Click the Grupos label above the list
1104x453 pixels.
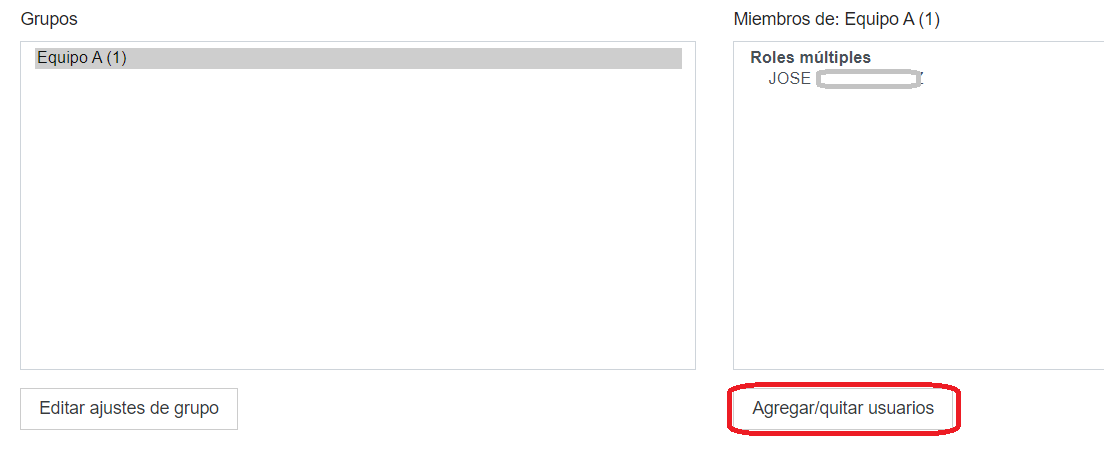pos(49,20)
